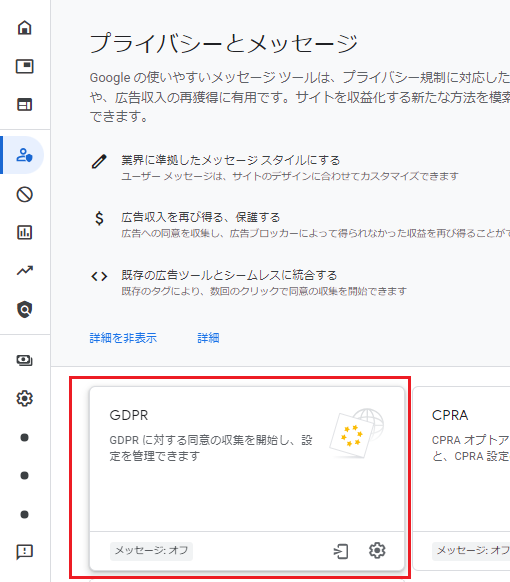Screen dimensions: 510x582
Task: Open the GDPR card title
Action: (129, 415)
